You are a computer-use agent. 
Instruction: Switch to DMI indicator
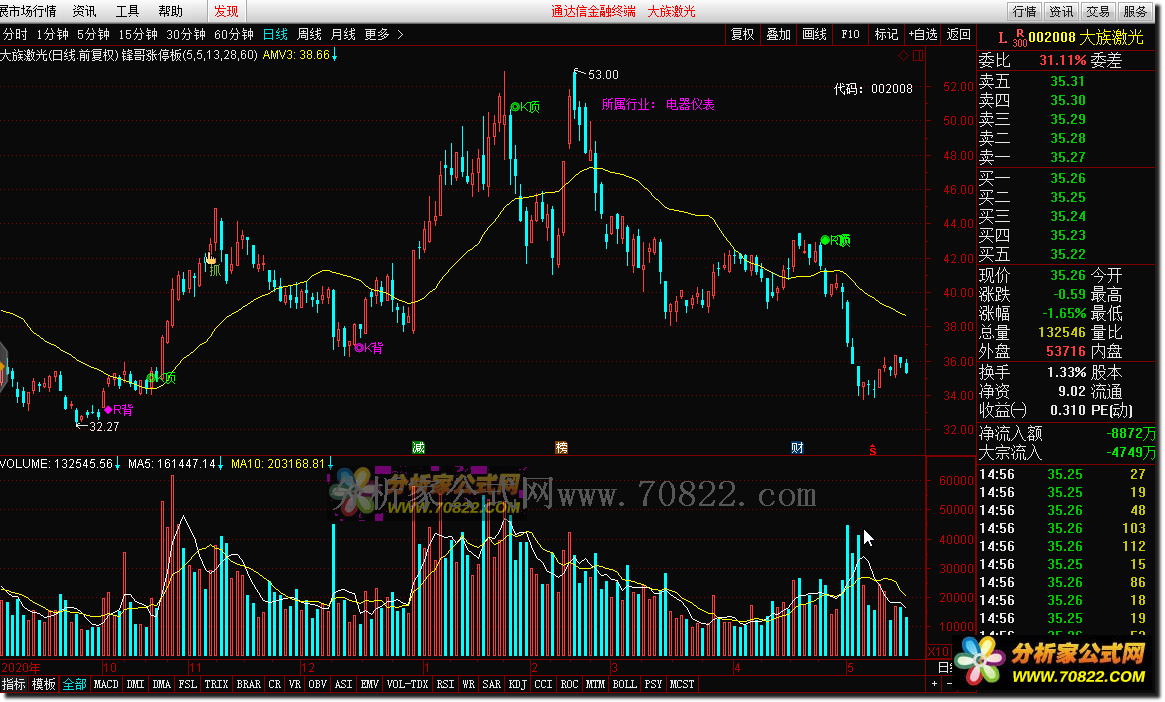pyautogui.click(x=135, y=684)
